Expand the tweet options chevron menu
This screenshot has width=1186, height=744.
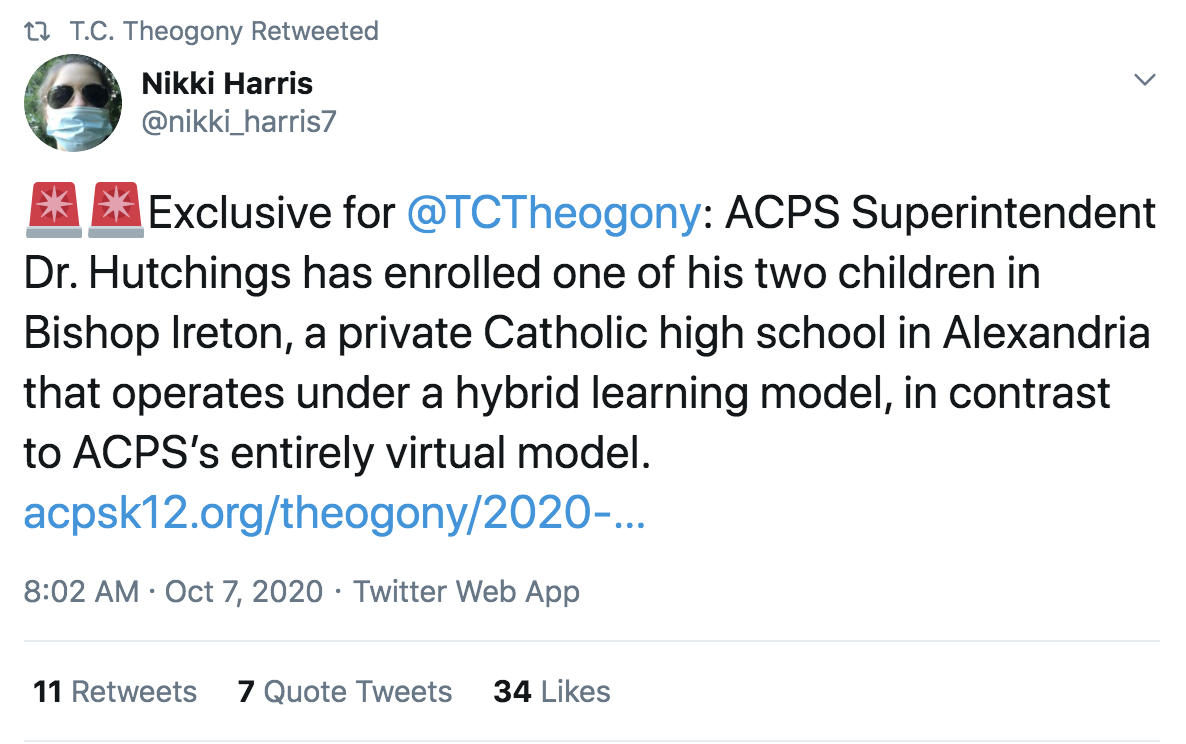[x=1144, y=79]
